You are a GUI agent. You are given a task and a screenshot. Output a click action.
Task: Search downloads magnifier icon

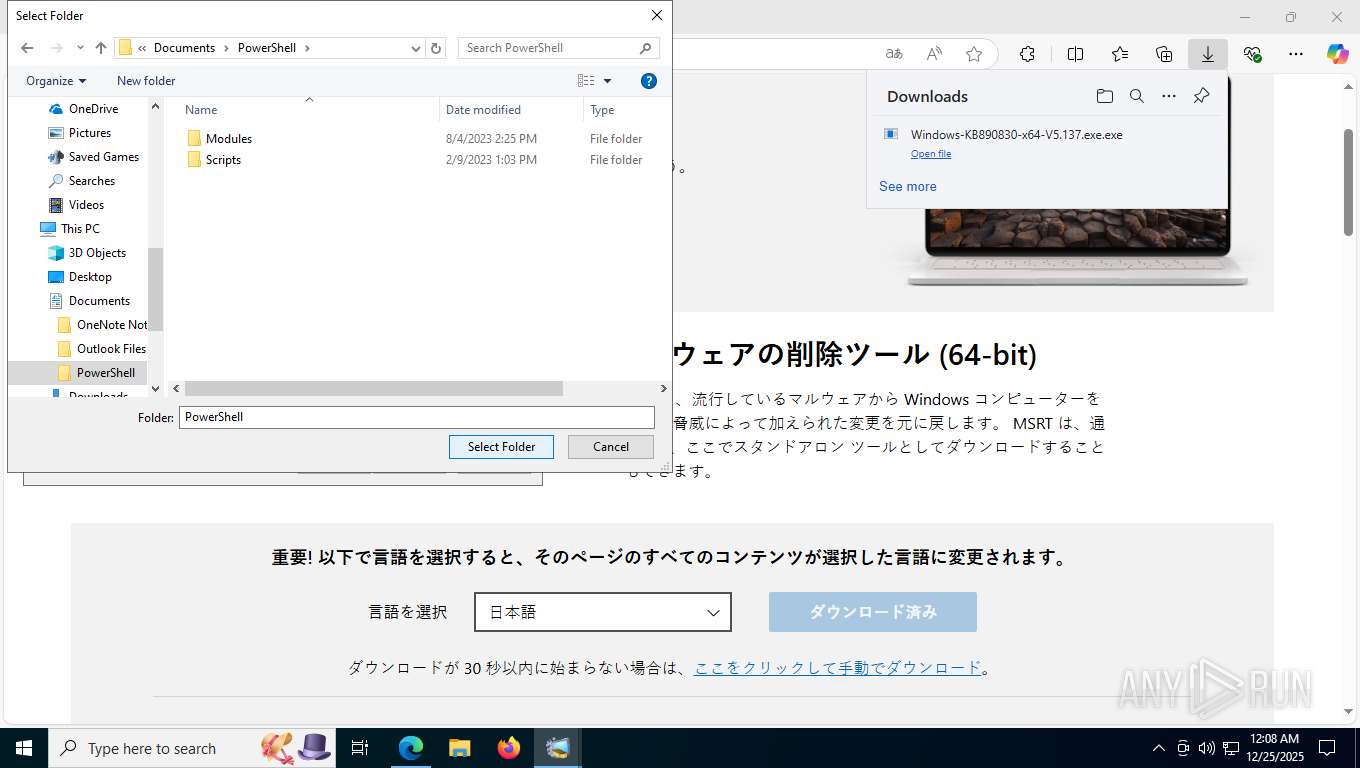1137,96
